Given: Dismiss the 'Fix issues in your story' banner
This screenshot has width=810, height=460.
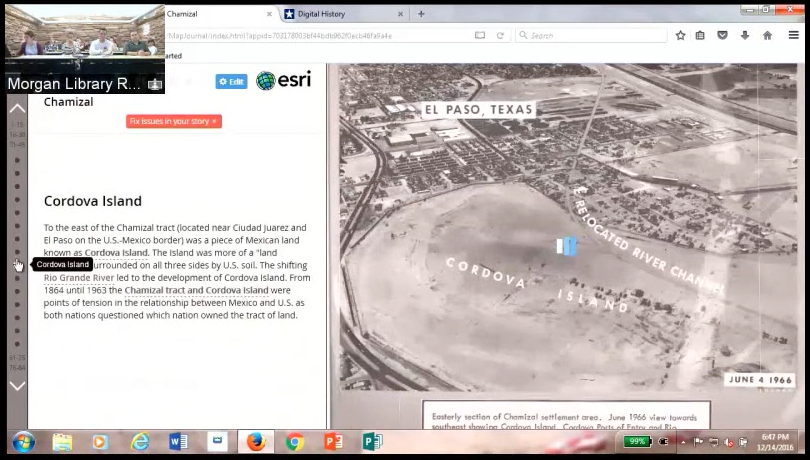Looking at the screenshot, I should tap(214, 121).
